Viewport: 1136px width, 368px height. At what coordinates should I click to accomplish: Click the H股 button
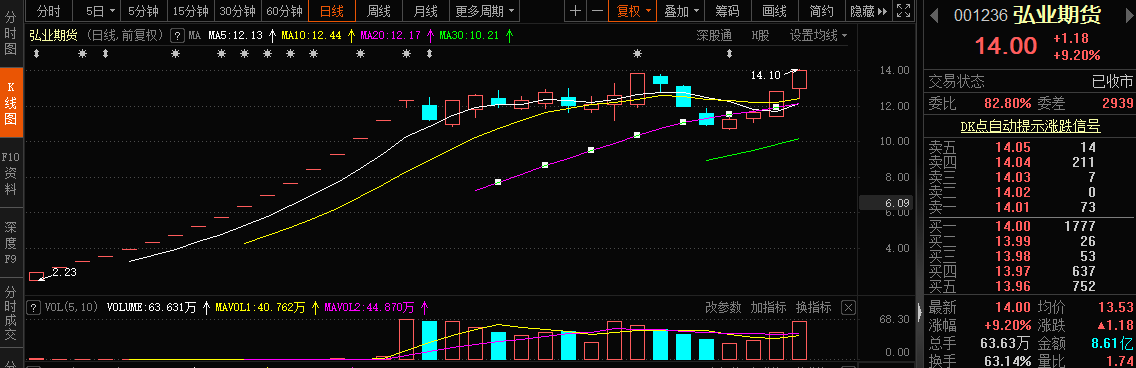click(761, 35)
